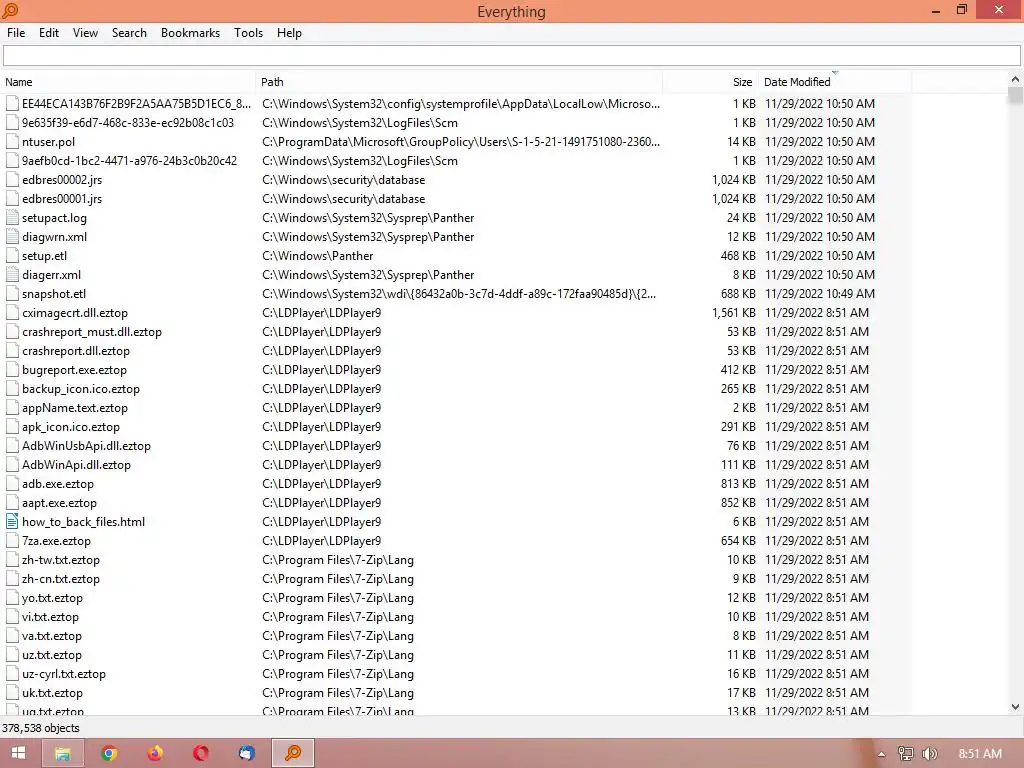Click the Everything magnifier icon in title bar
This screenshot has width=1024, height=768.
[10, 10]
